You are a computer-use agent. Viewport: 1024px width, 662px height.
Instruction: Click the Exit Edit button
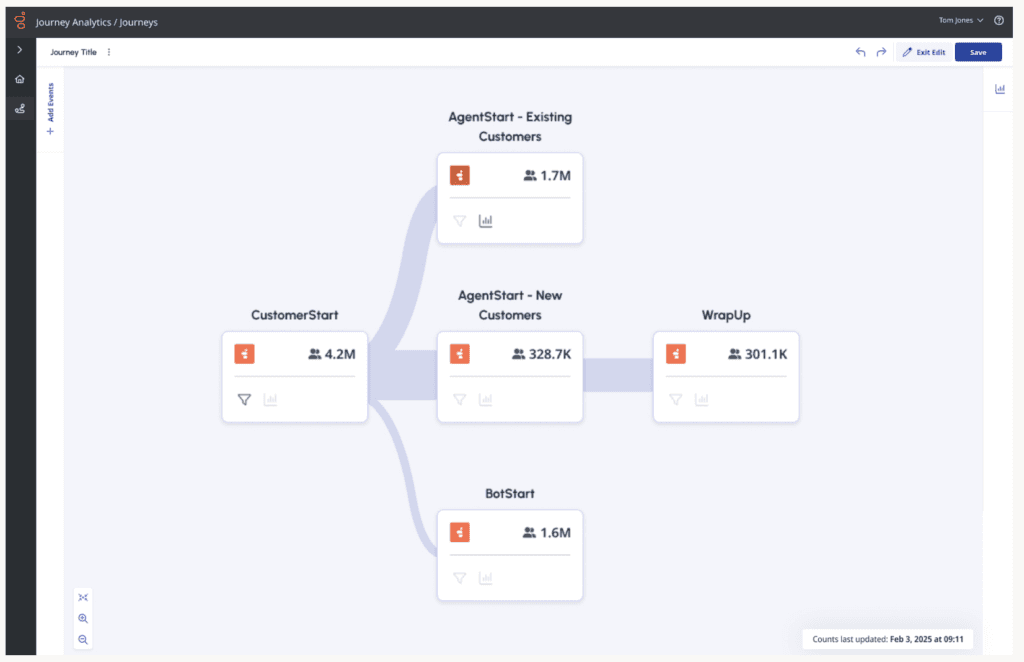tap(922, 52)
